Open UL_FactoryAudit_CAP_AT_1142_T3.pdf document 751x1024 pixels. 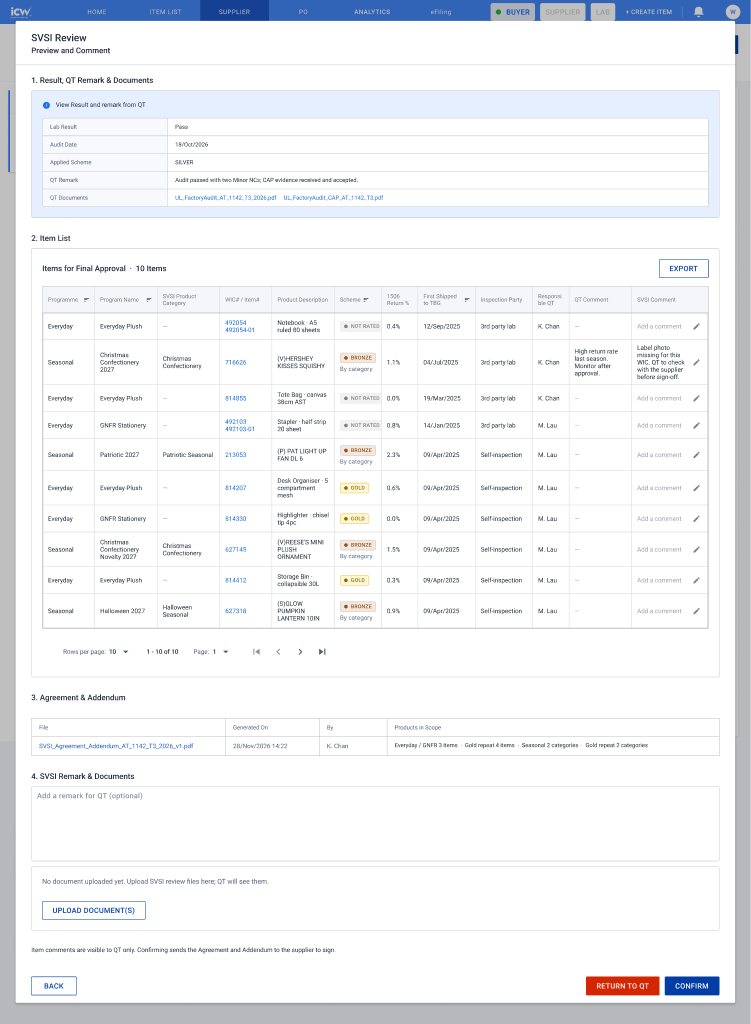pos(333,198)
